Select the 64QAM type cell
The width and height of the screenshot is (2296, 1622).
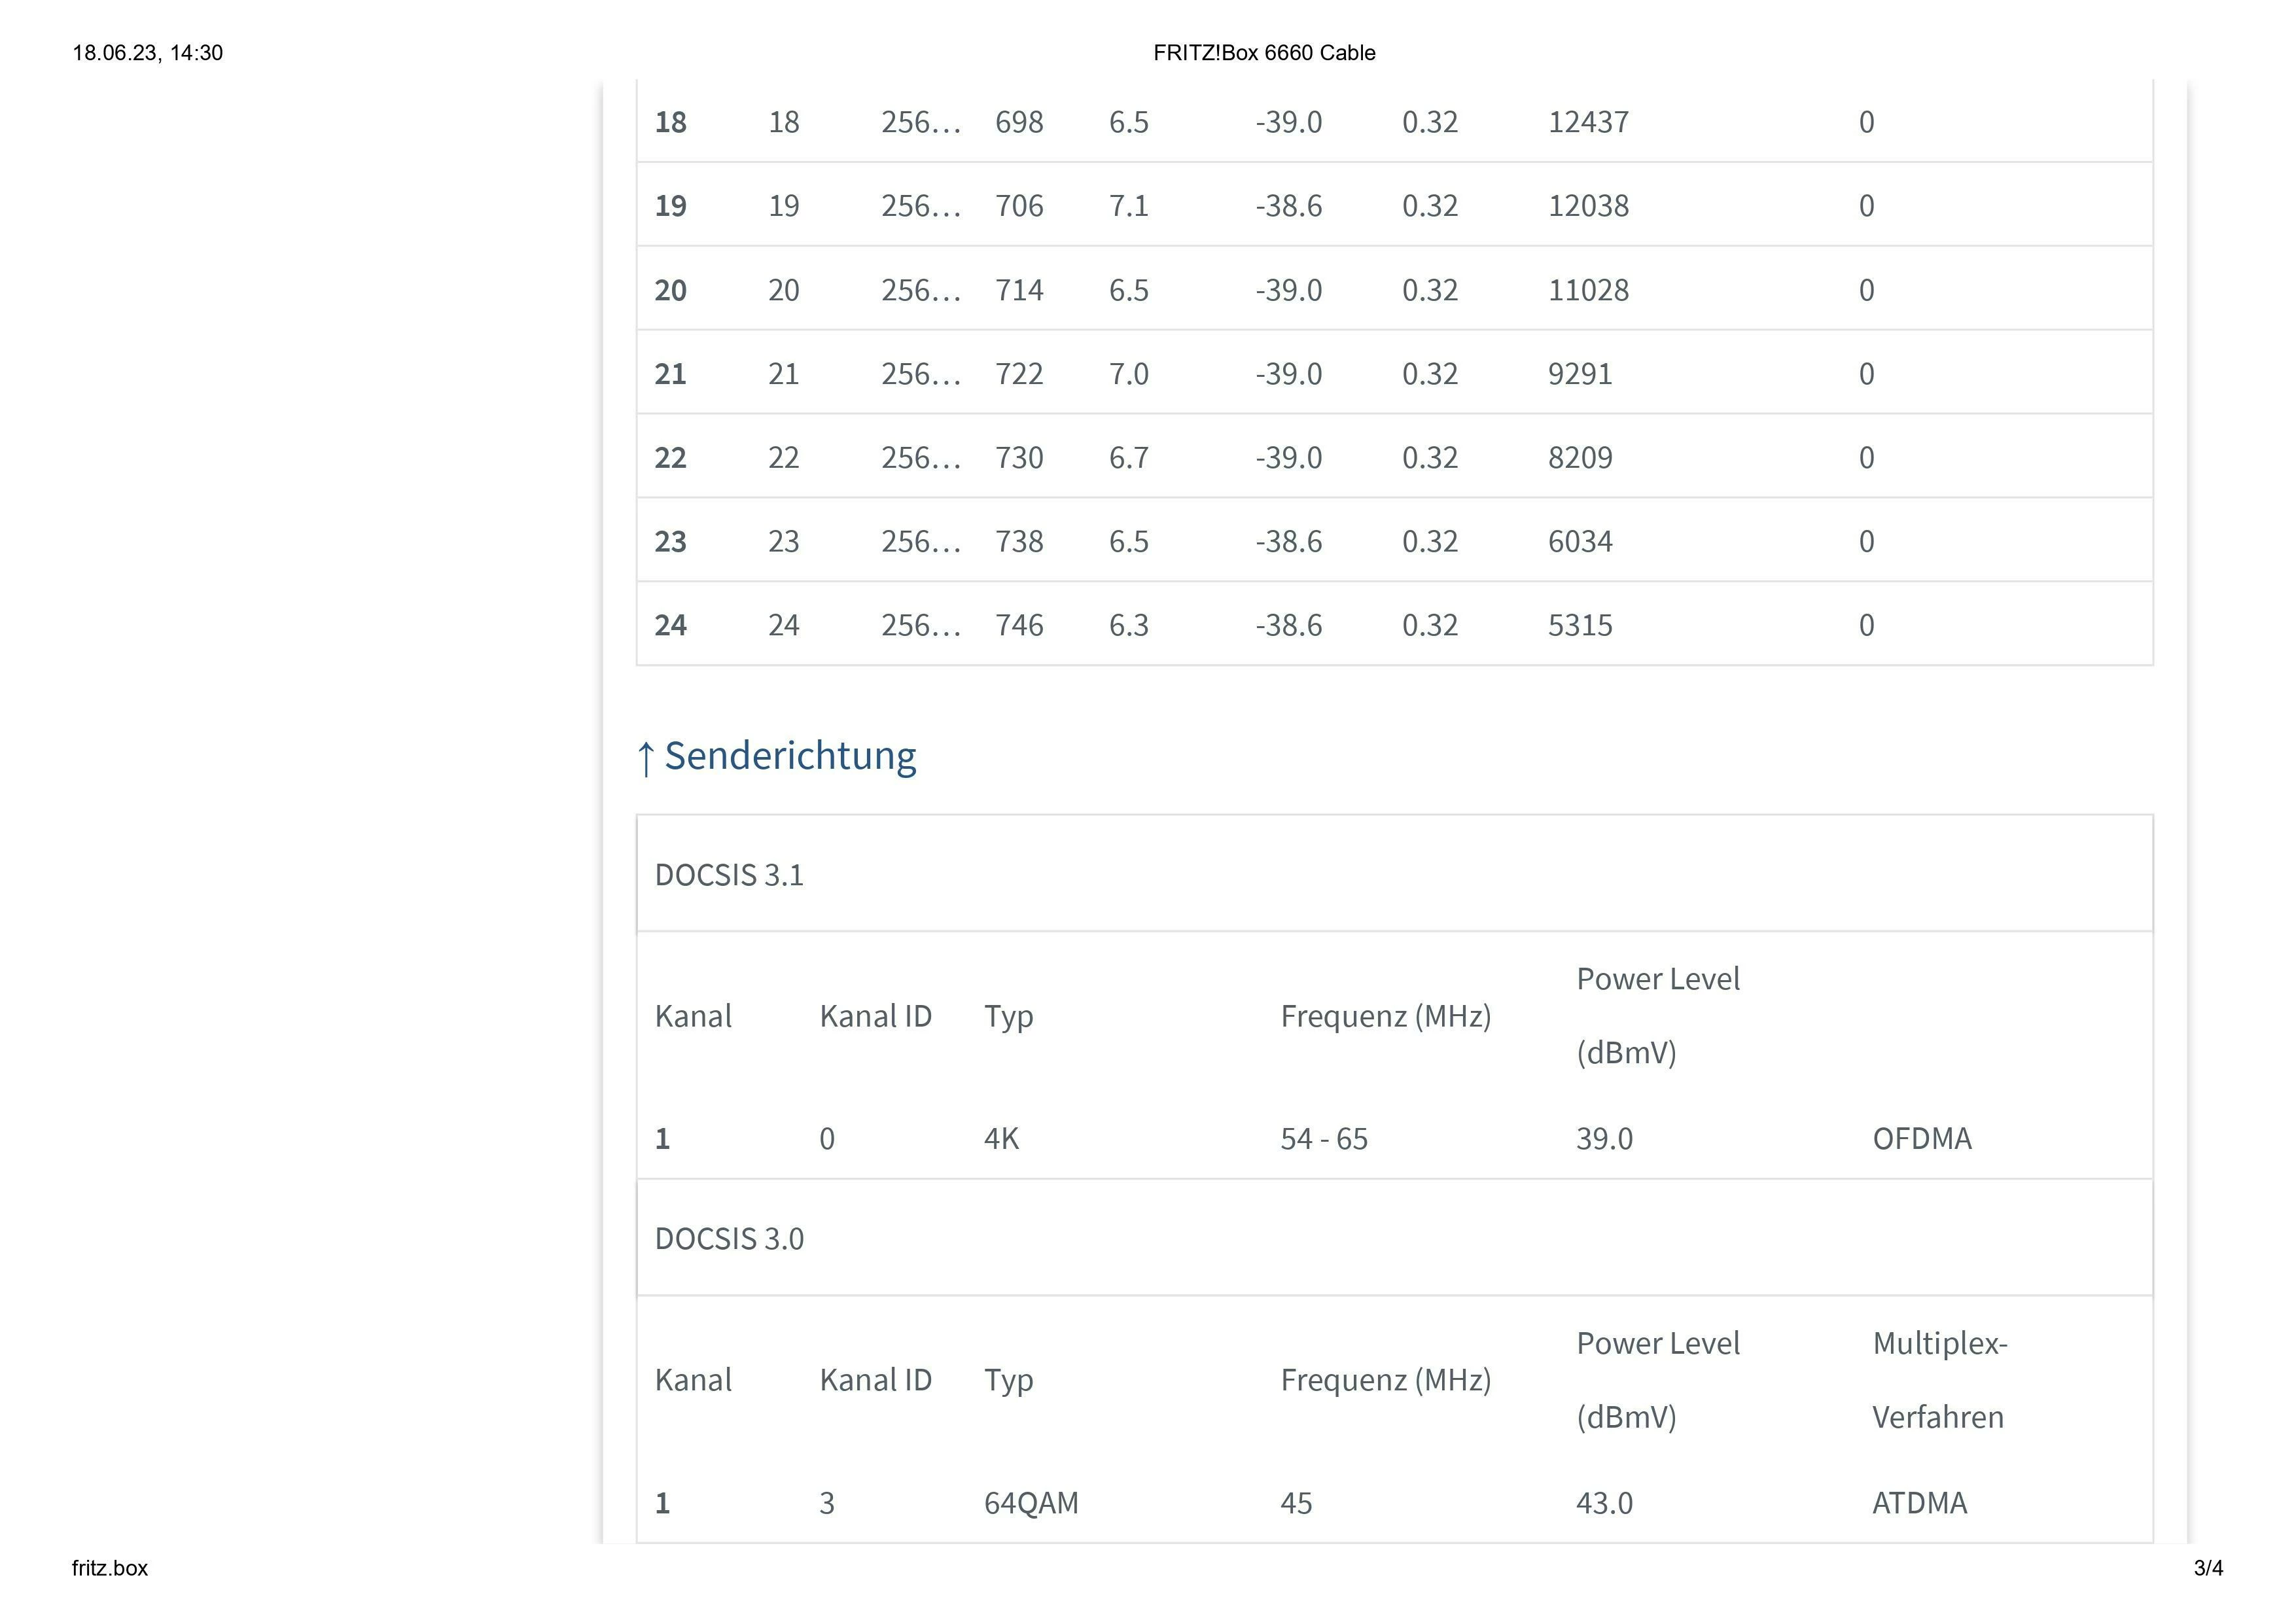click(x=1031, y=1503)
